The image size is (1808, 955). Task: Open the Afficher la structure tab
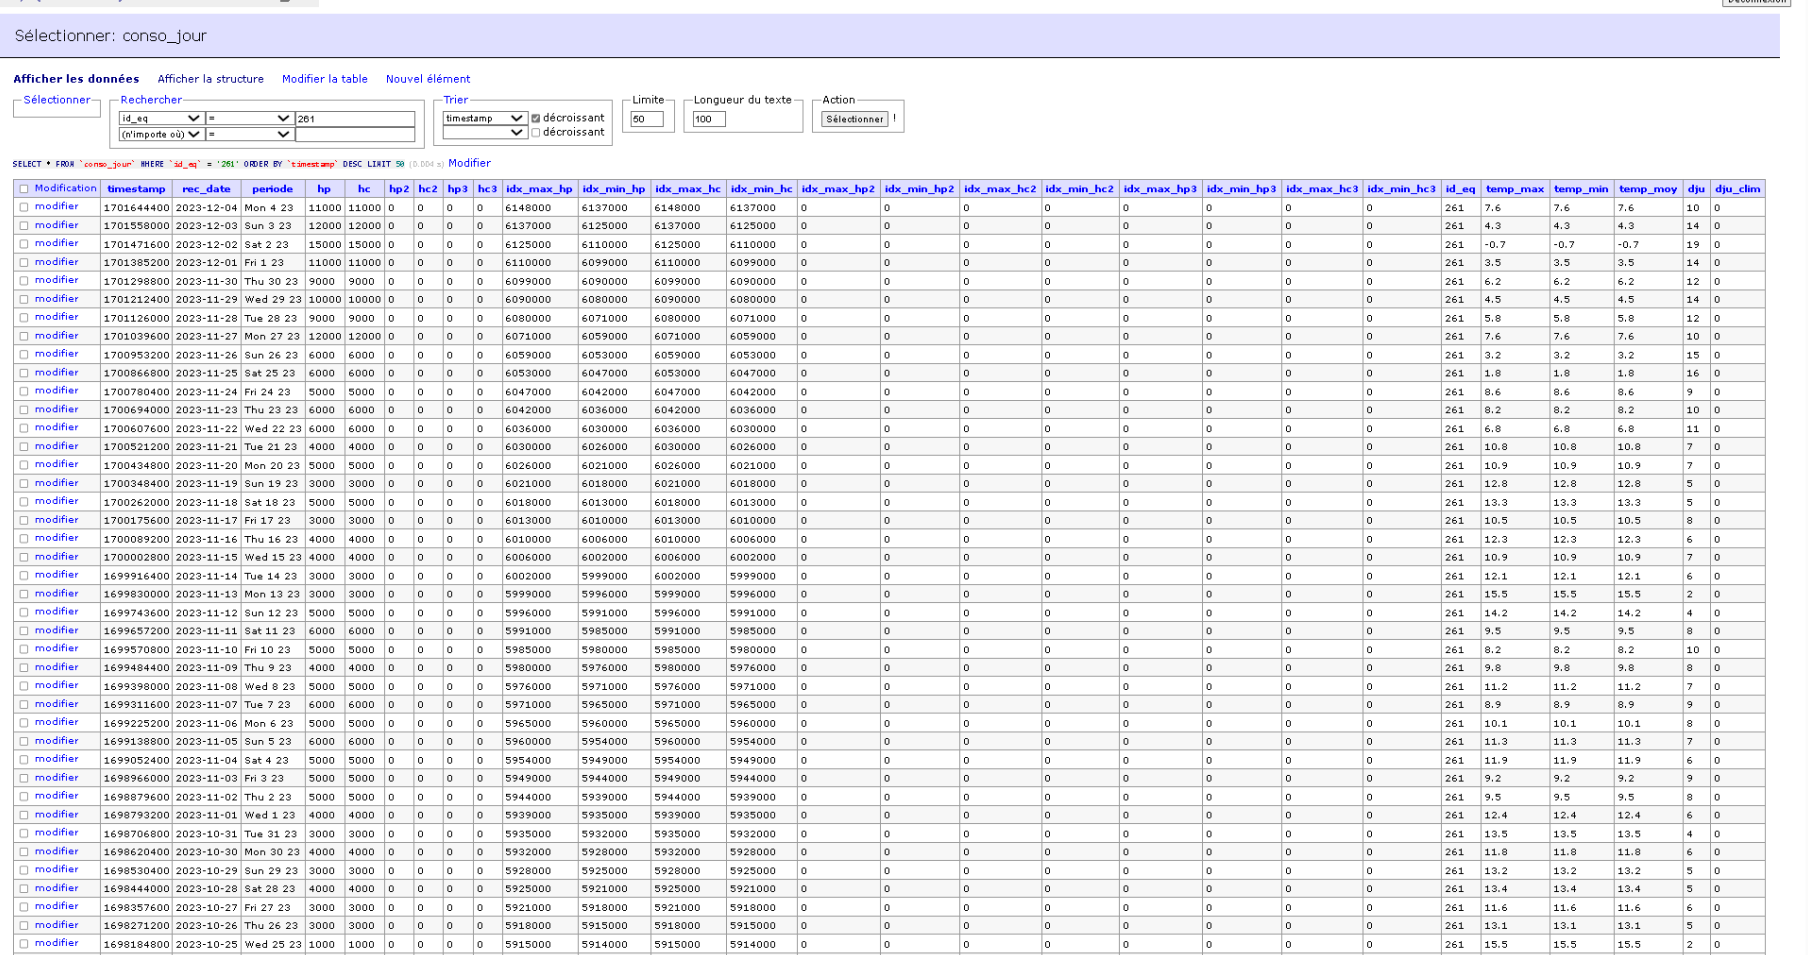[210, 79]
